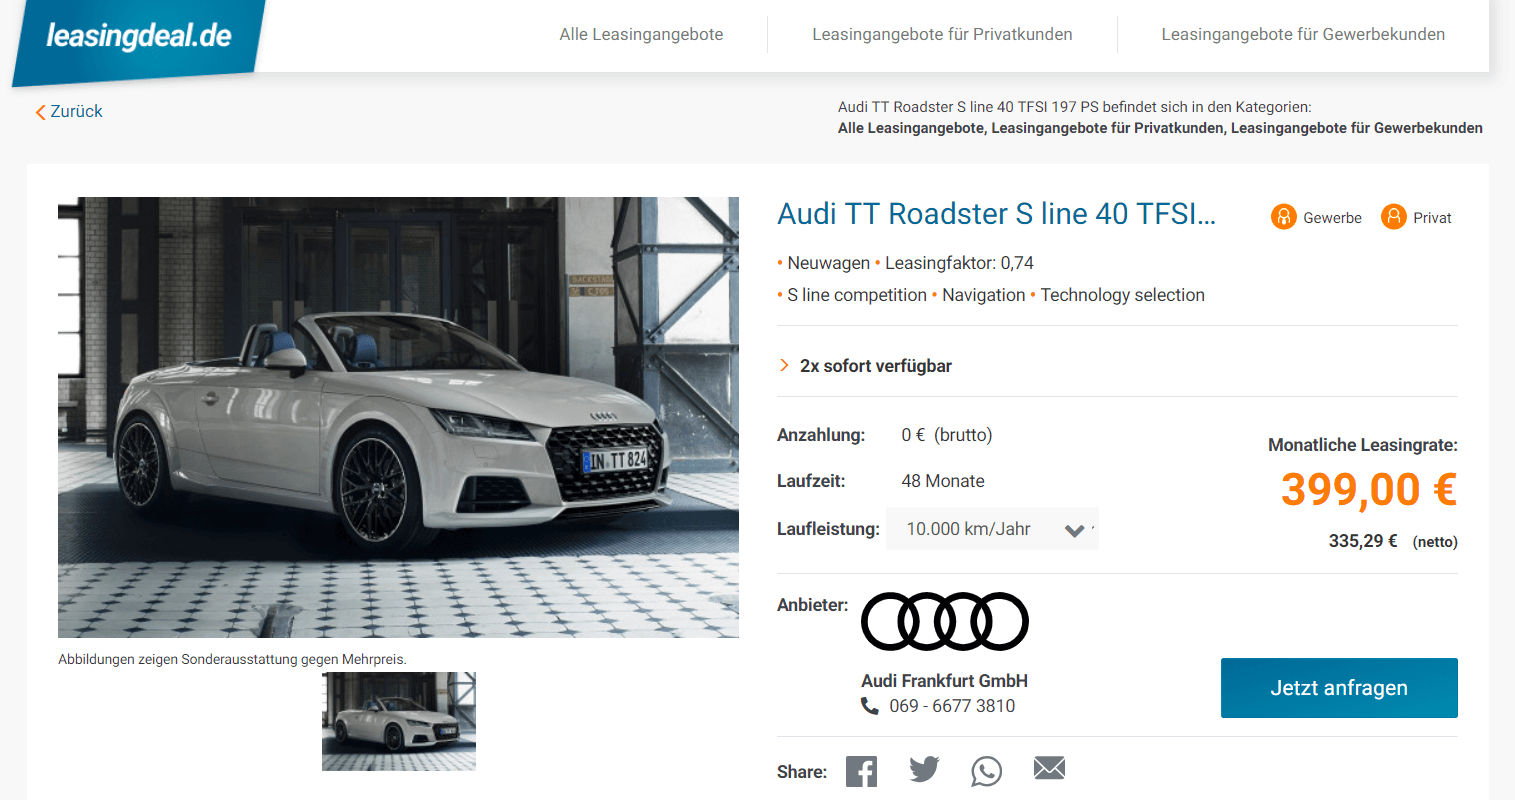Viewport: 1515px width, 800px height.
Task: Click the Technology selection feature text
Action: 1122,295
